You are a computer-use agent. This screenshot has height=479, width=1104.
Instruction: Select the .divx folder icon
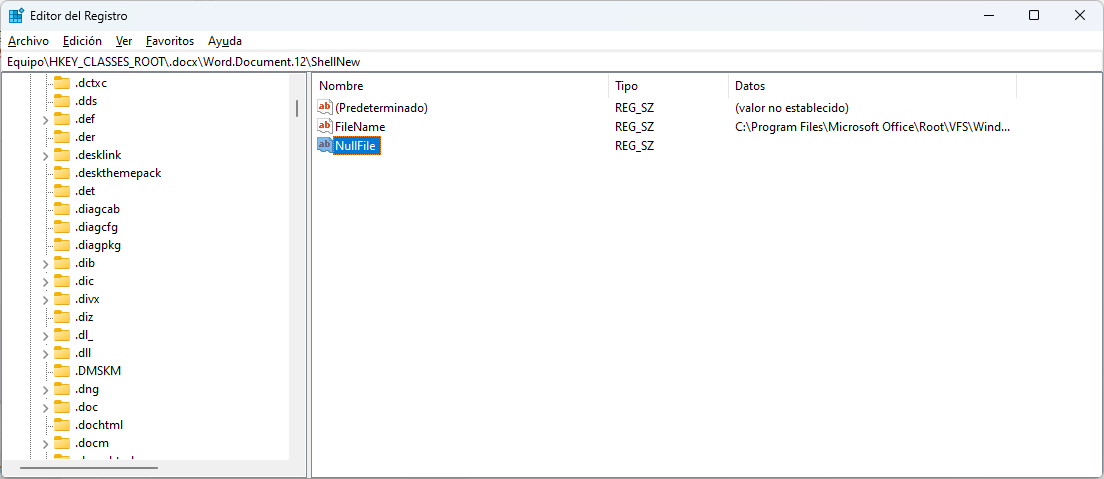[63, 299]
